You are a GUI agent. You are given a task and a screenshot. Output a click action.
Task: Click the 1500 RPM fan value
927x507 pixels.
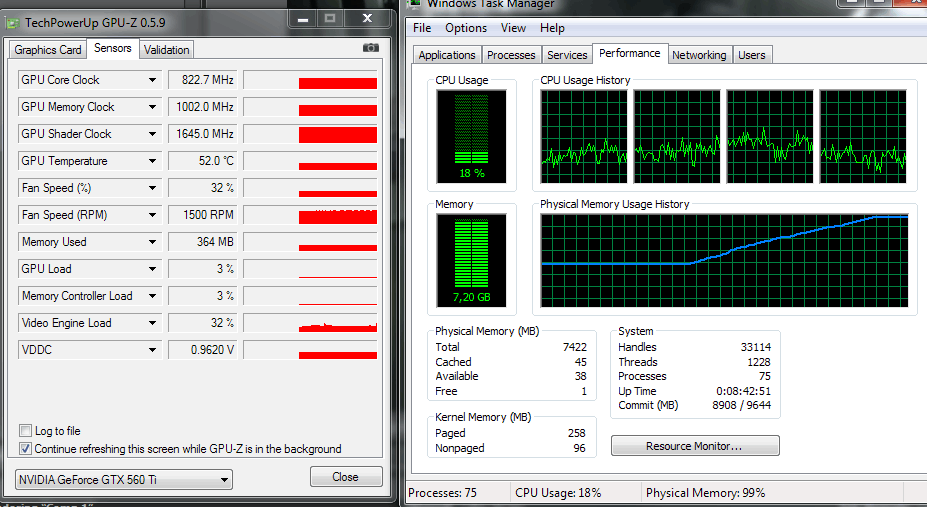pyautogui.click(x=203, y=215)
